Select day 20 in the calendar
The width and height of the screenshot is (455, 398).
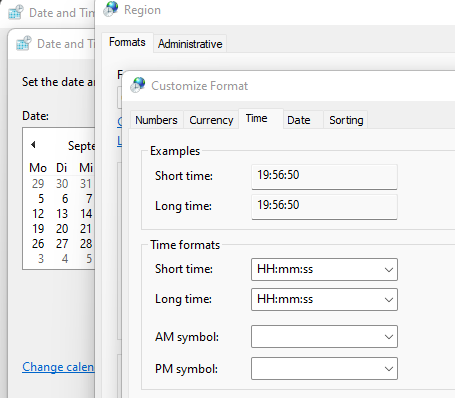tap(62, 229)
